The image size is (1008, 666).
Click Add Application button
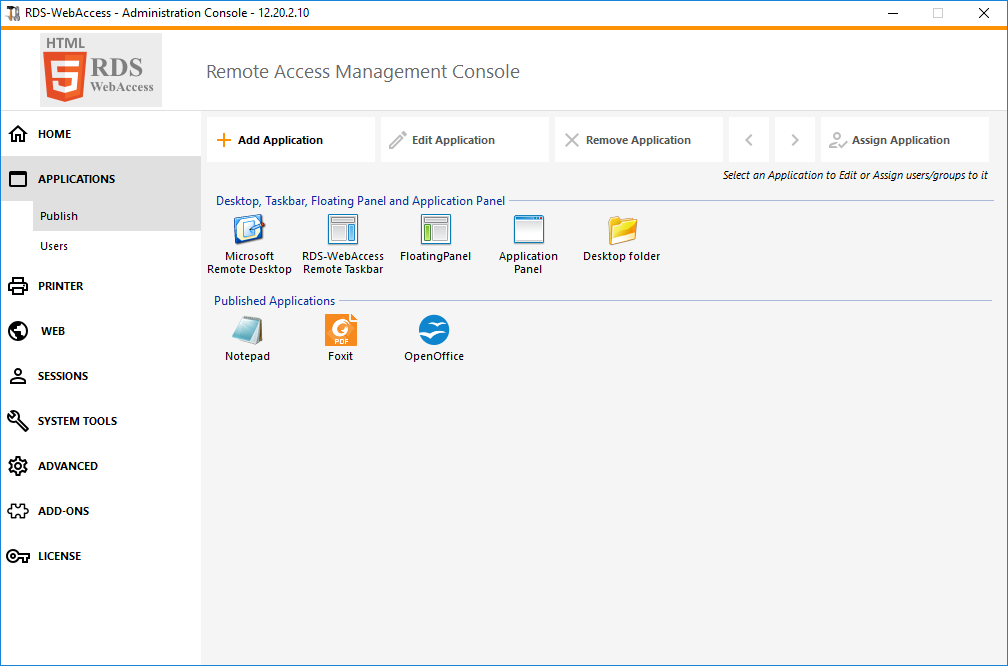pyautogui.click(x=291, y=140)
